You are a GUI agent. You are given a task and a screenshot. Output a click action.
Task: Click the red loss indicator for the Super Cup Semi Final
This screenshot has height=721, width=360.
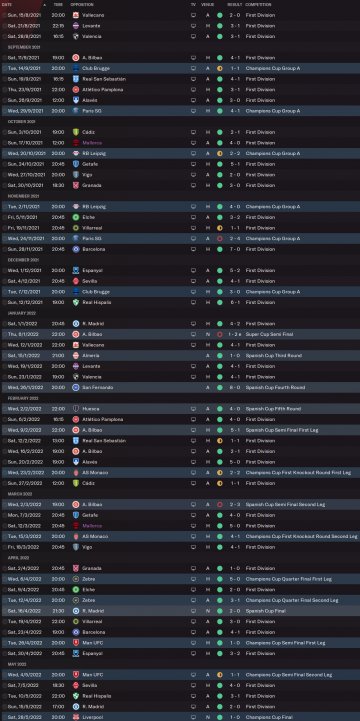[x=220, y=334]
